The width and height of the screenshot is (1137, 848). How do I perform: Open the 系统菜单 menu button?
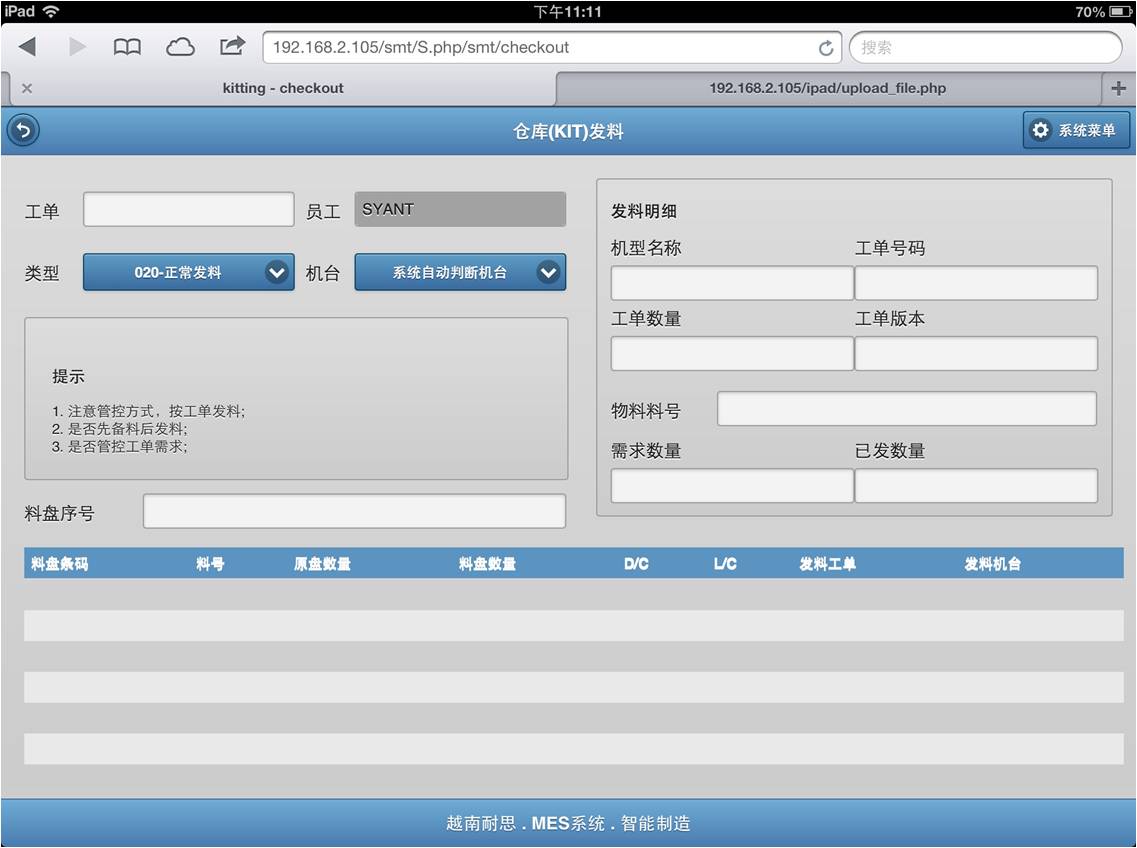point(1076,130)
